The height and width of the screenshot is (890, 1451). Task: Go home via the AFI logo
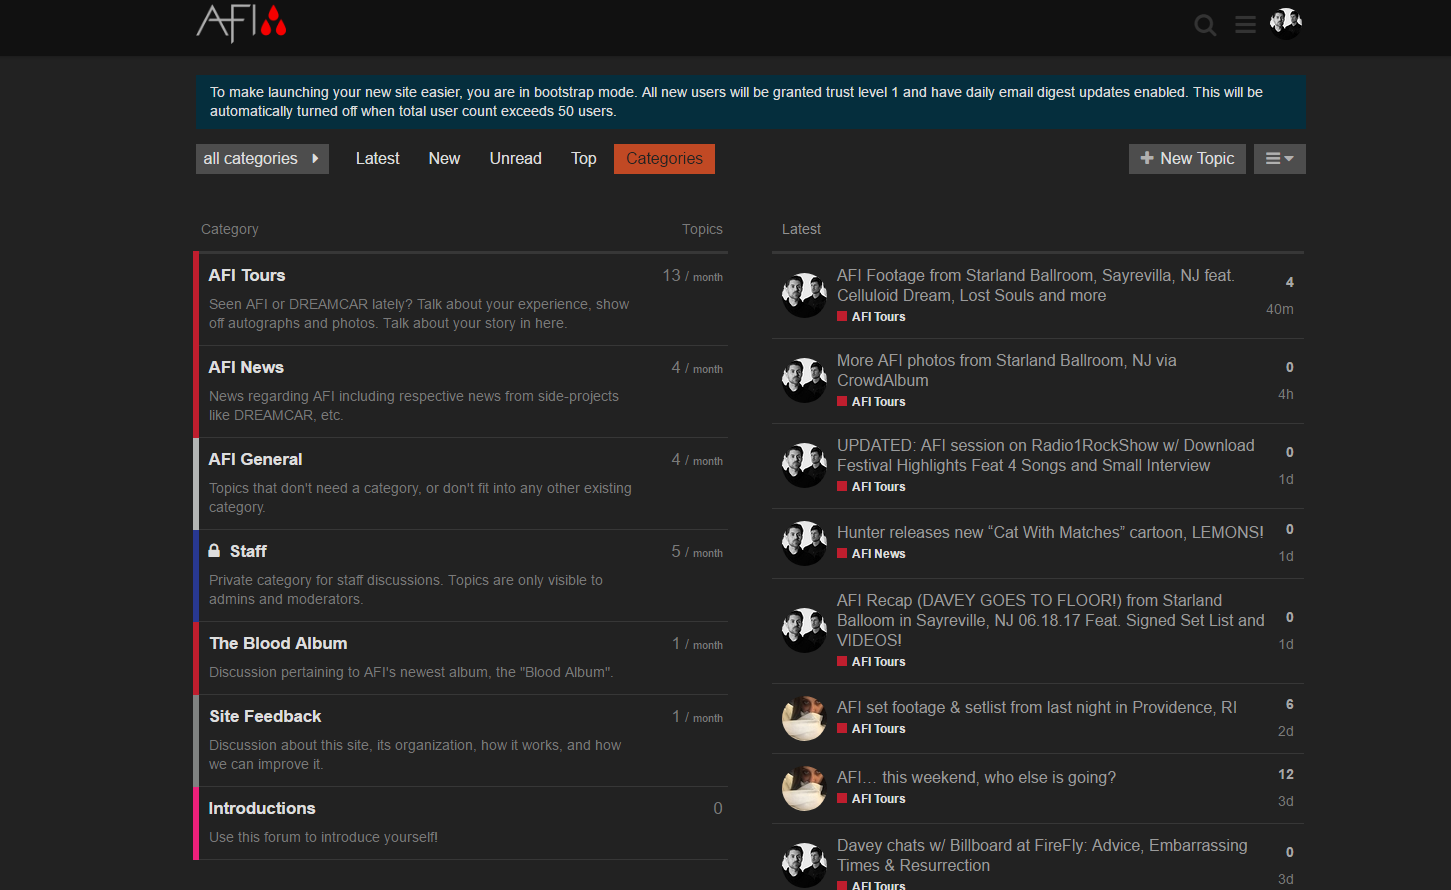point(242,23)
